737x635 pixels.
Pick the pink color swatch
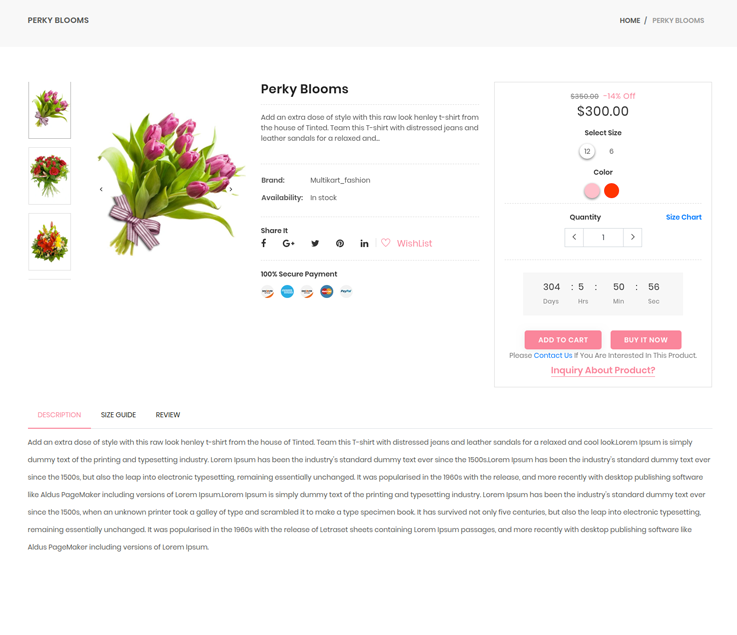coord(592,190)
